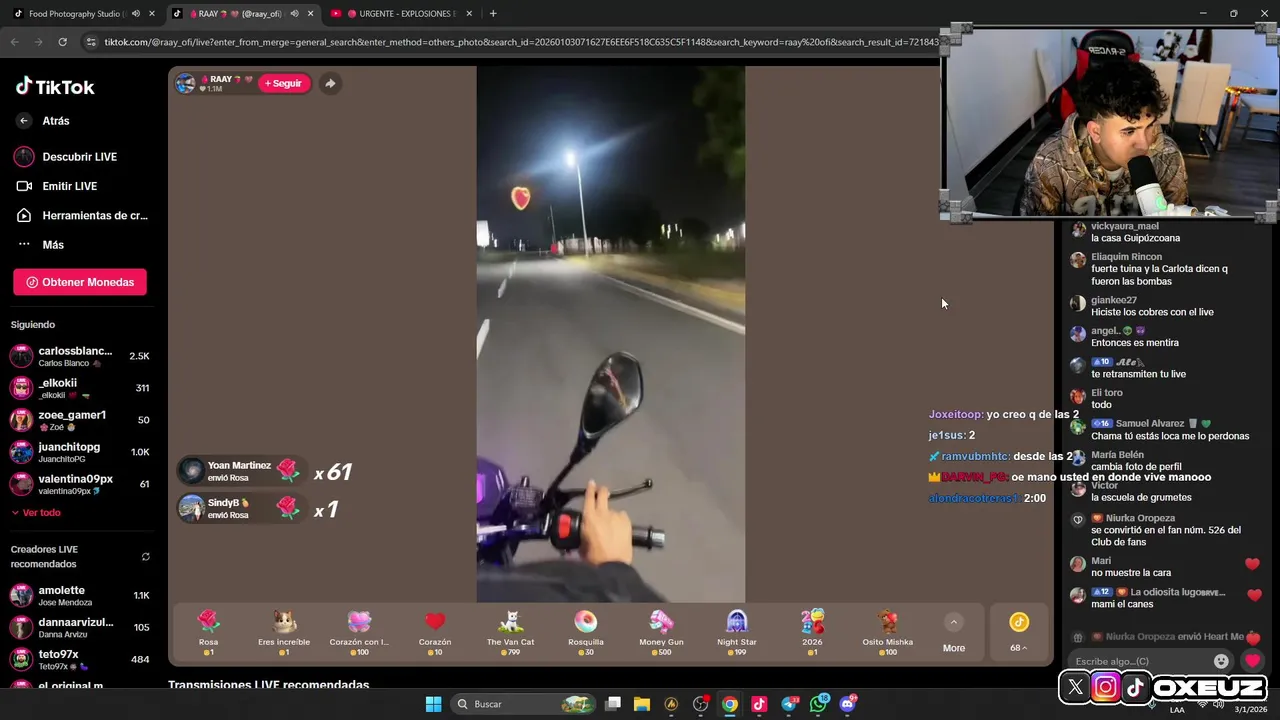
Task: Expand More gifts with the chevron
Action: click(954, 623)
